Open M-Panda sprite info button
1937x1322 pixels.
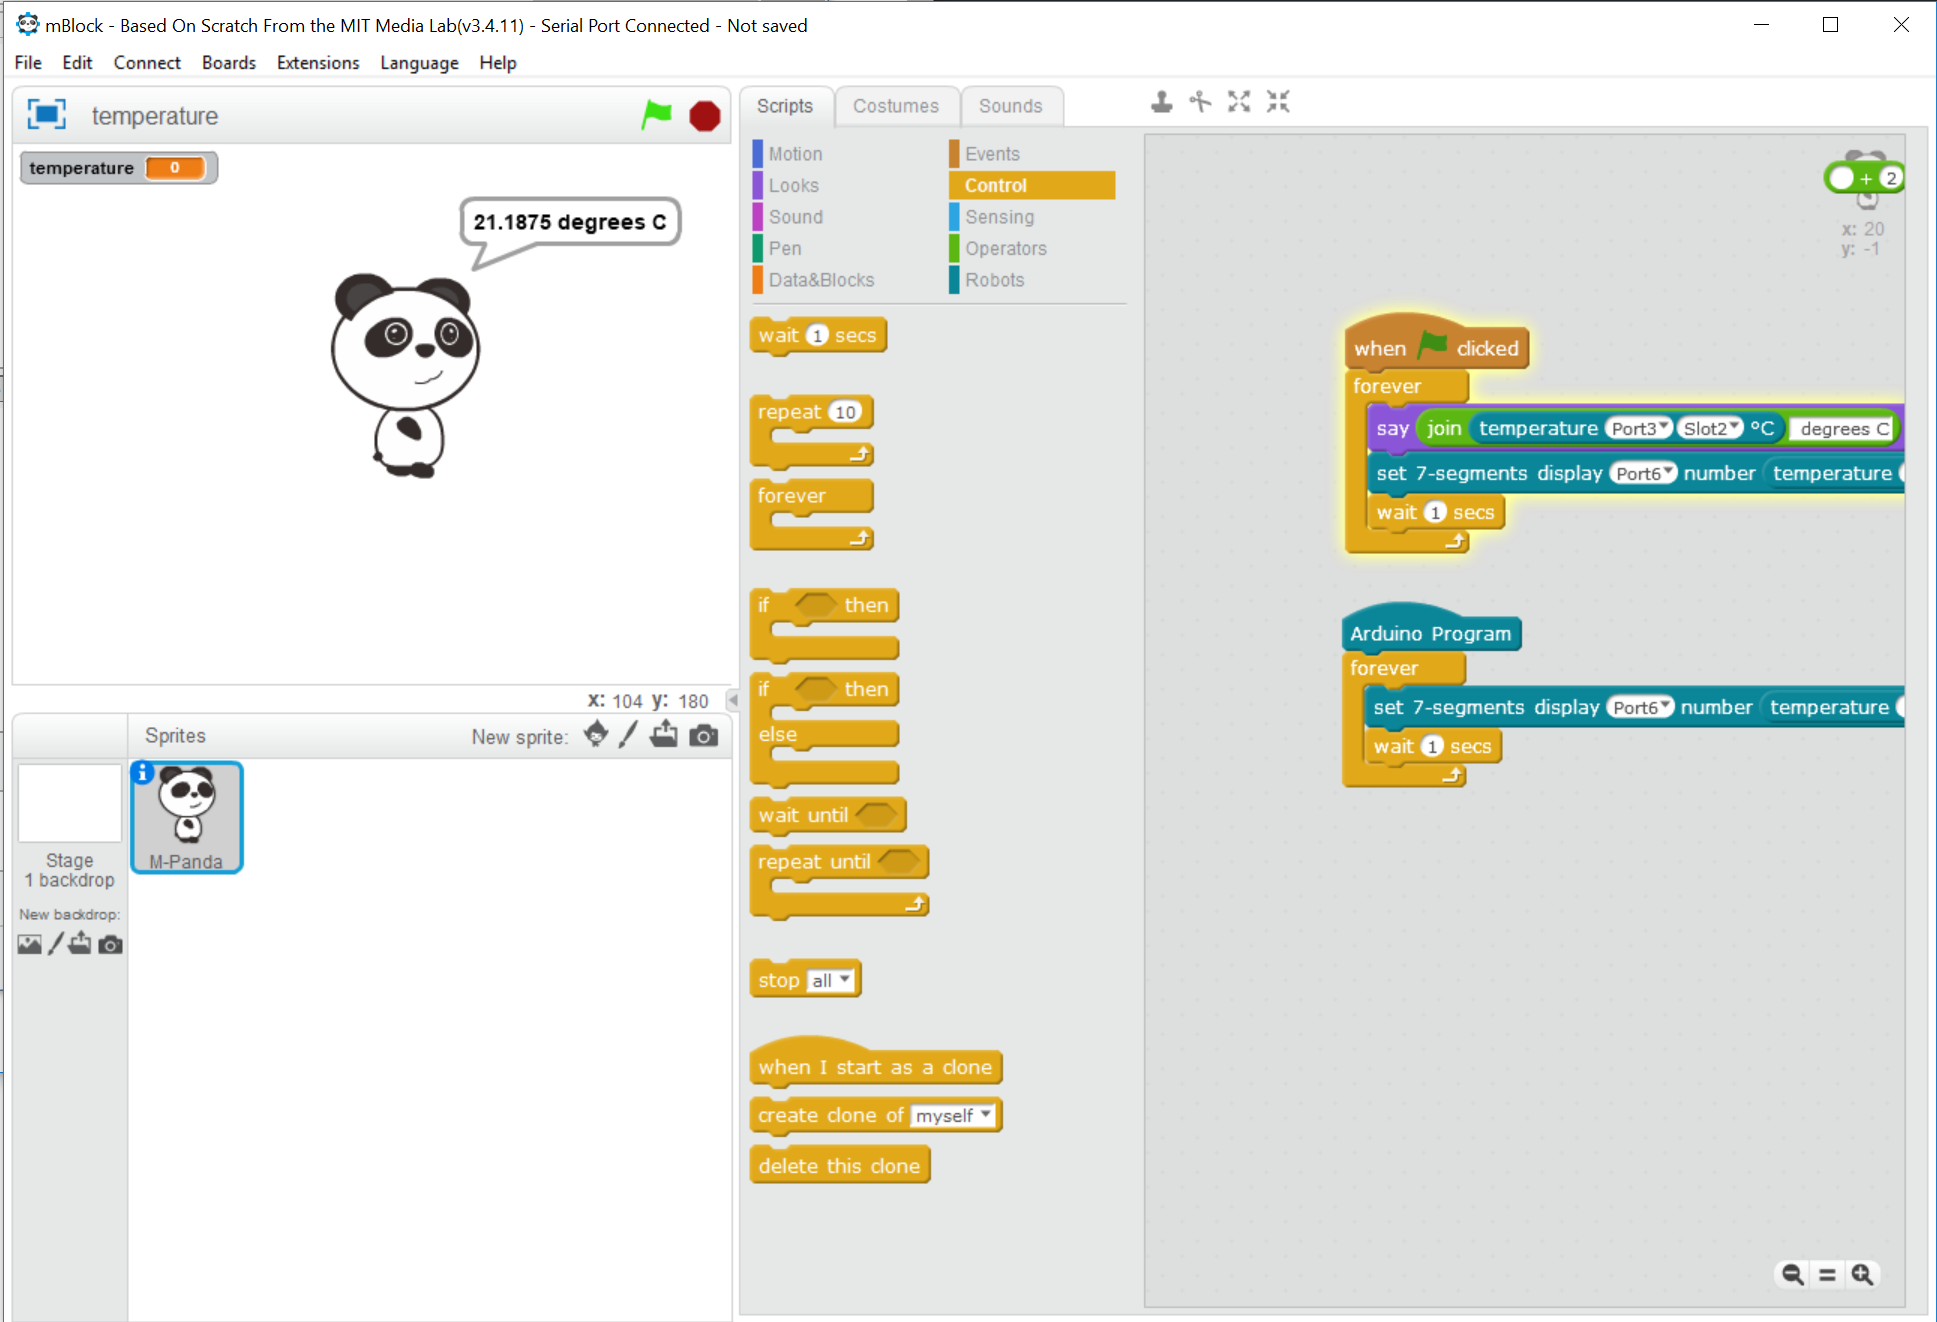(143, 772)
